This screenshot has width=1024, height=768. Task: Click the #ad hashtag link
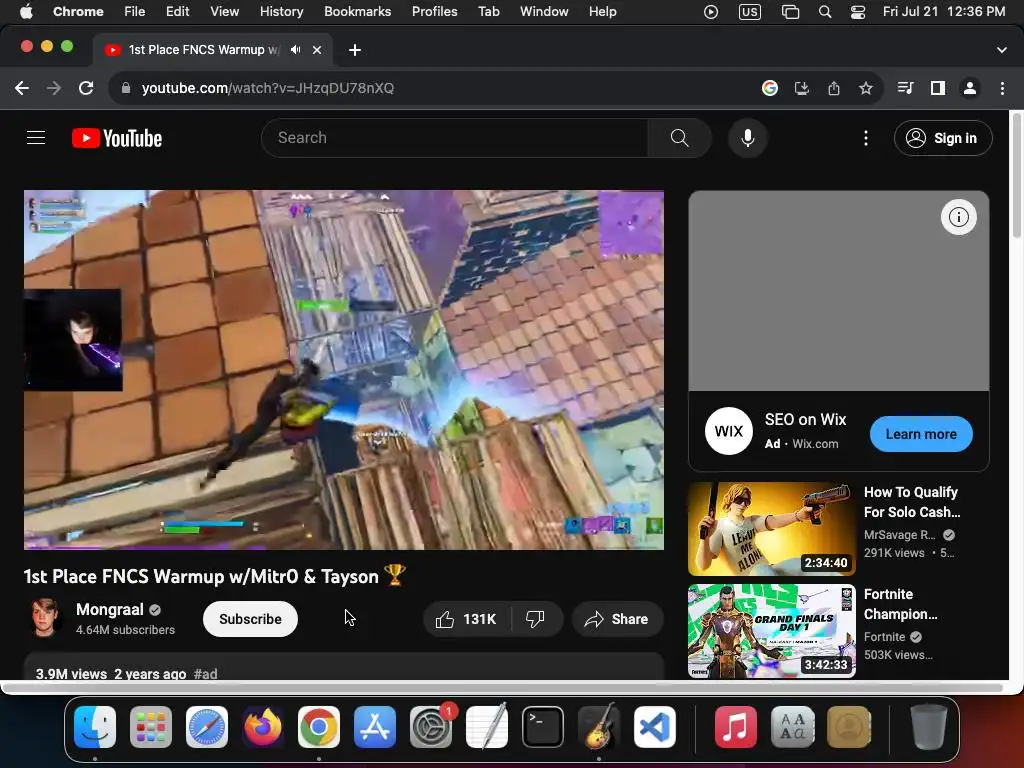click(206, 673)
